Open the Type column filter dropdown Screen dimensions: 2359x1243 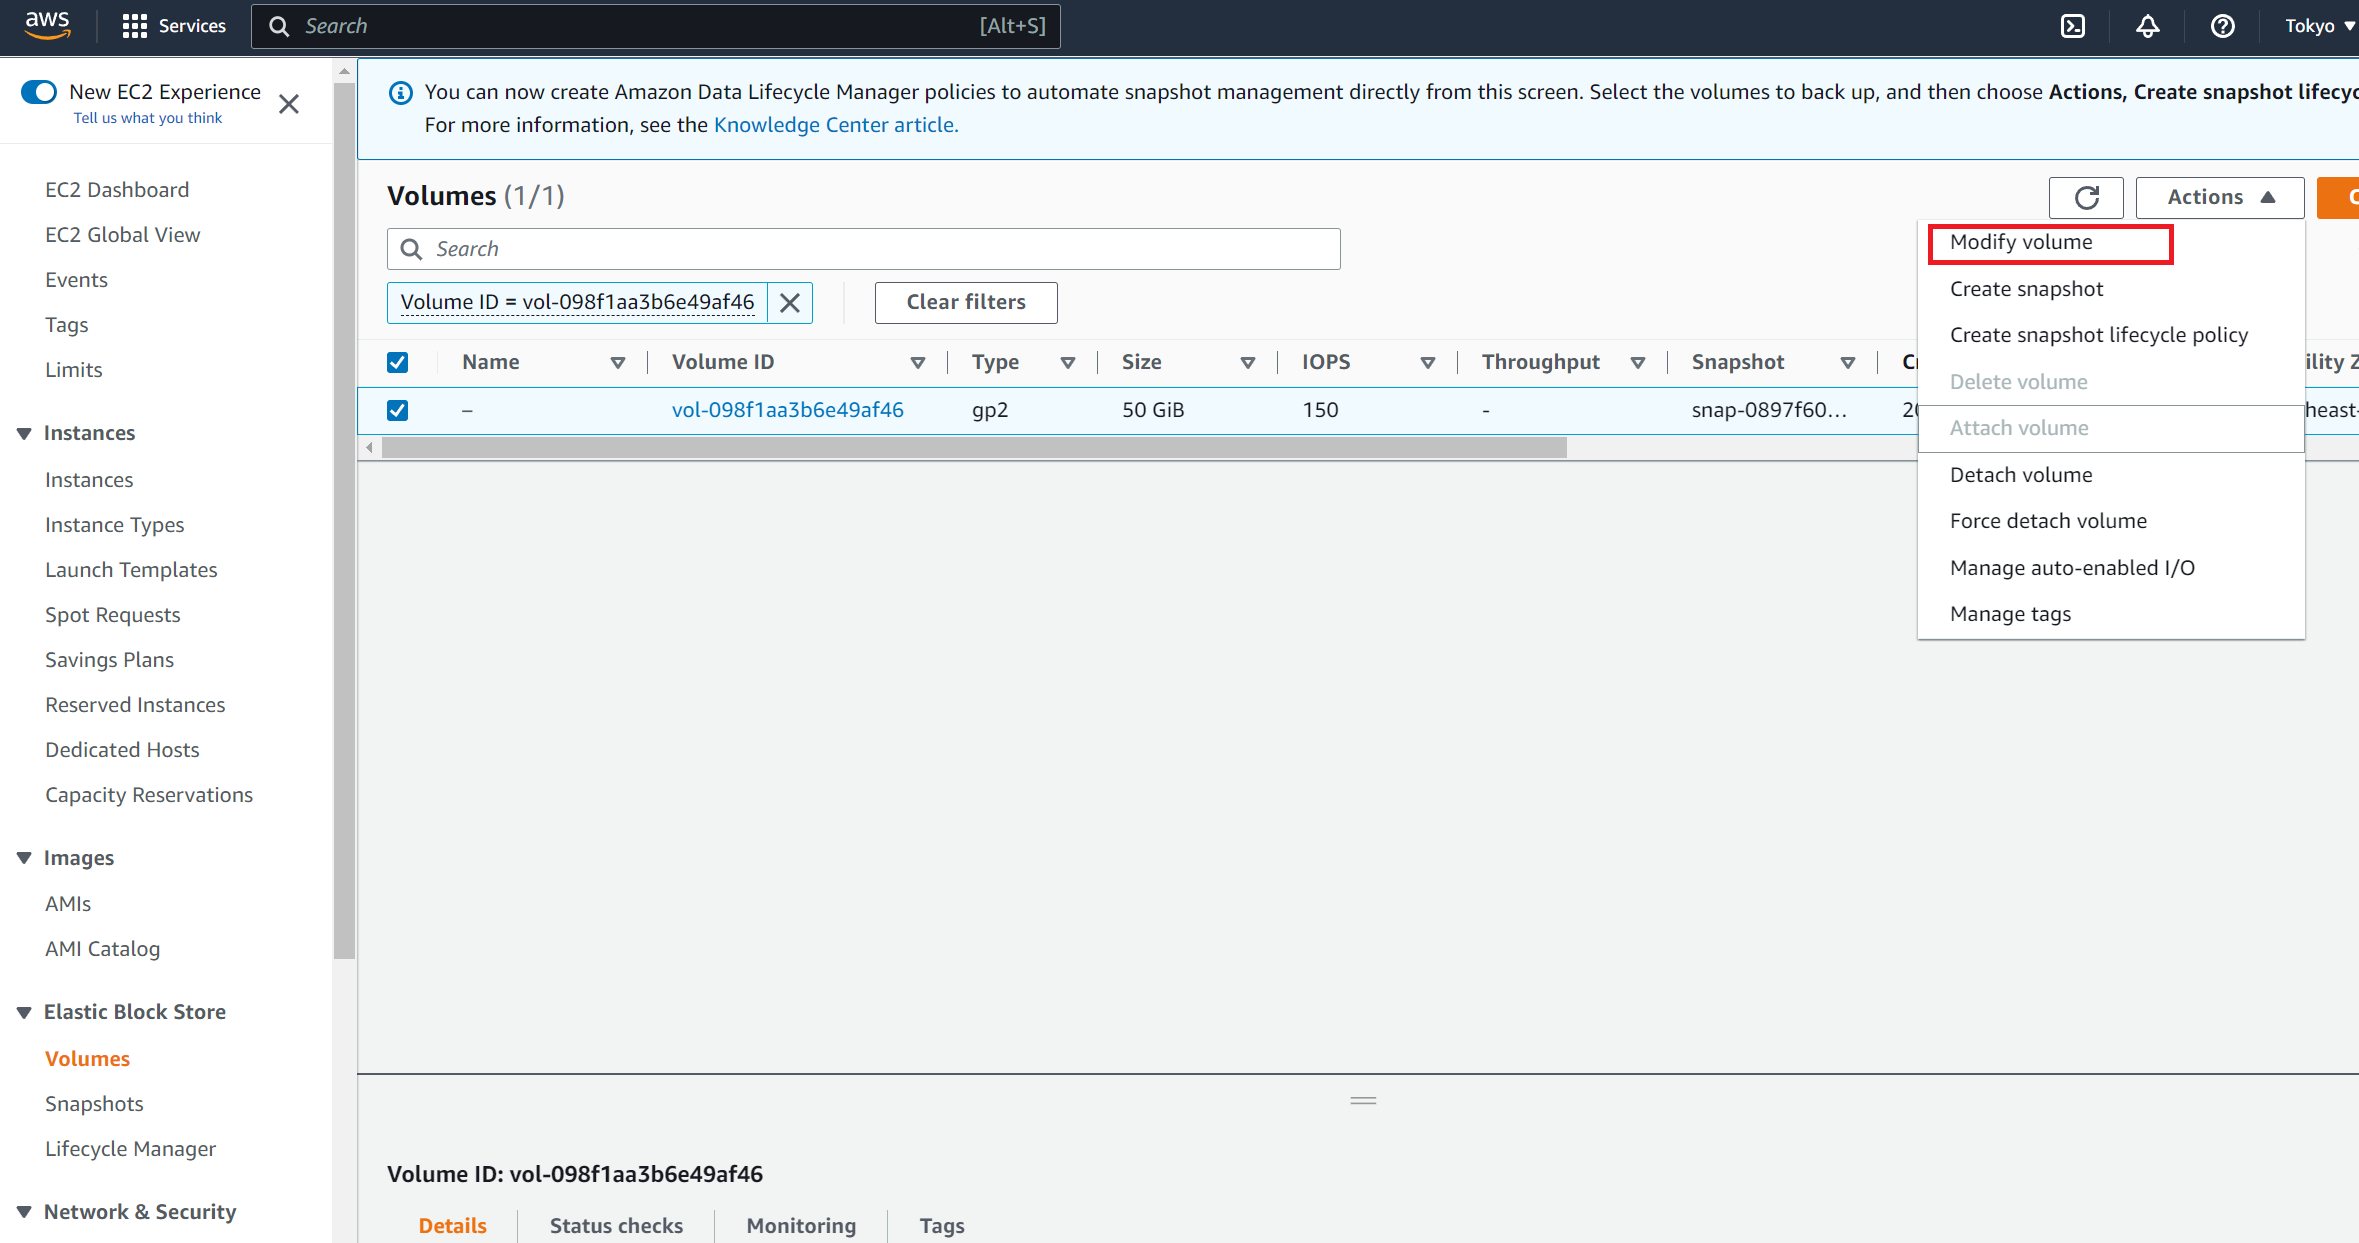click(1068, 362)
